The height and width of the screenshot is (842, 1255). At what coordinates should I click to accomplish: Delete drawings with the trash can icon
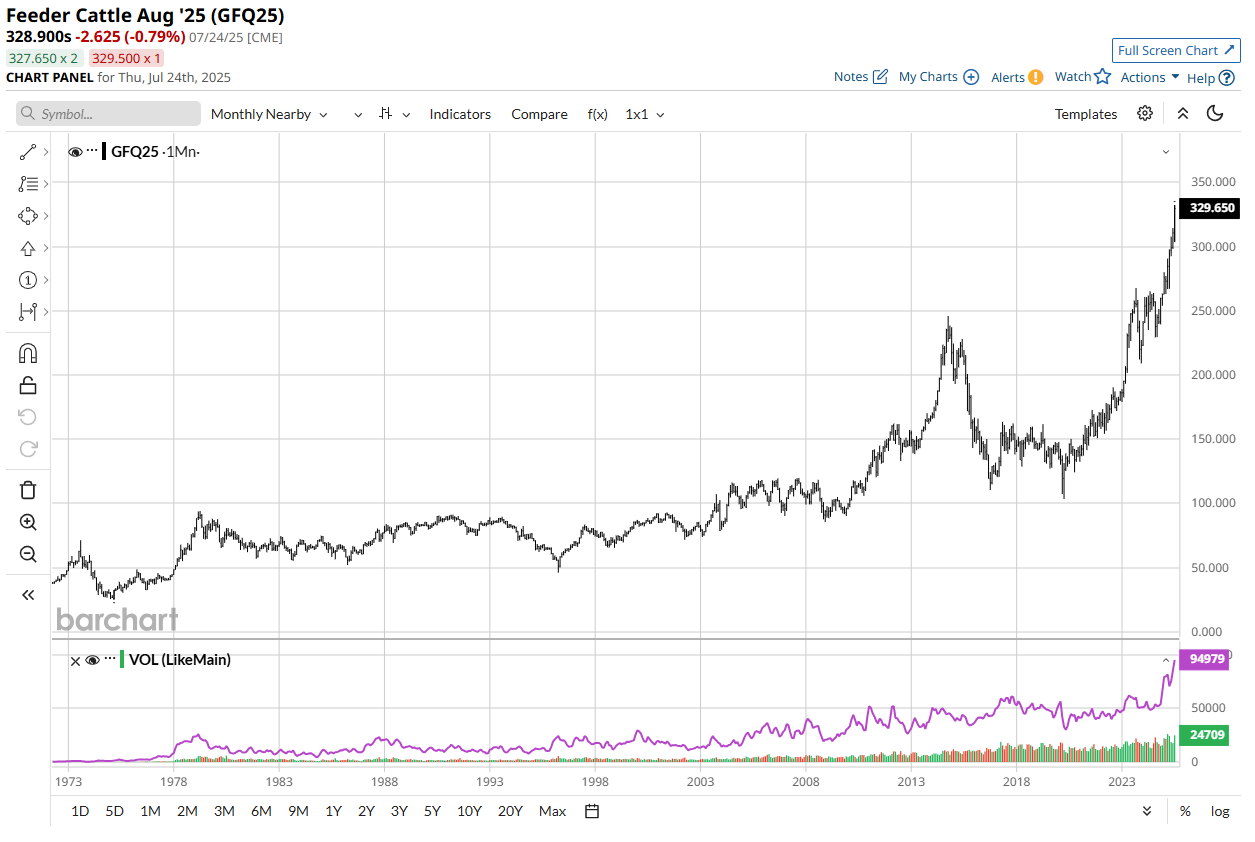pyautogui.click(x=28, y=490)
